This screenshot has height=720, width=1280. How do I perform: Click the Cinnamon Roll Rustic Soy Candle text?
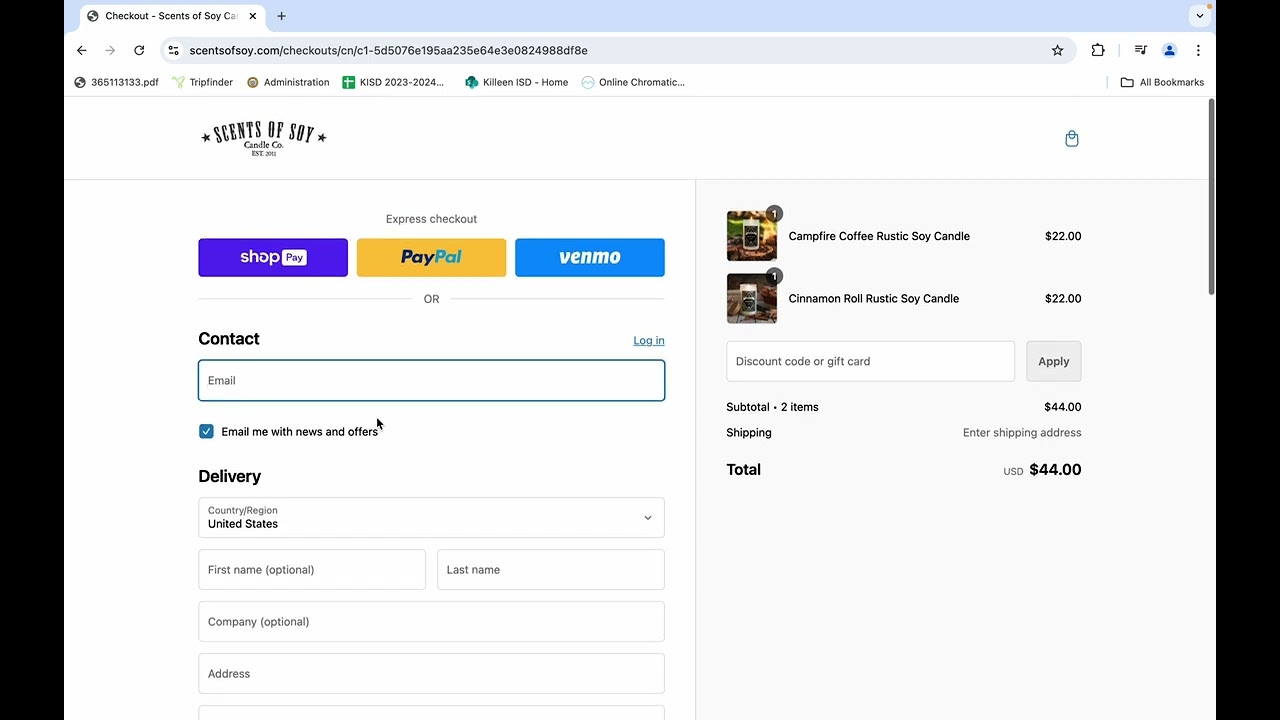tap(874, 298)
